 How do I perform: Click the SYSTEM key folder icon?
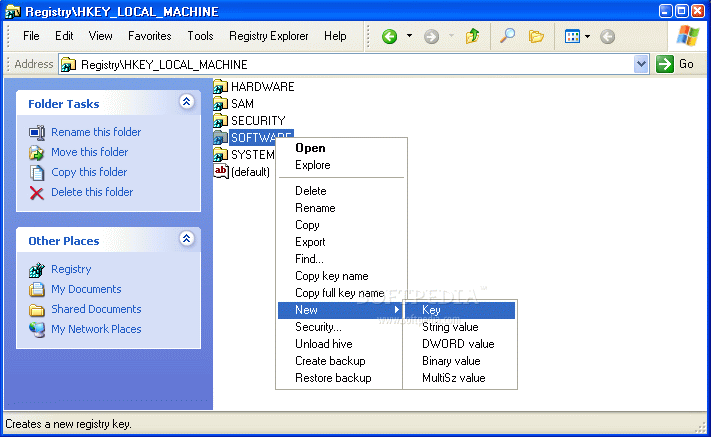(220, 155)
